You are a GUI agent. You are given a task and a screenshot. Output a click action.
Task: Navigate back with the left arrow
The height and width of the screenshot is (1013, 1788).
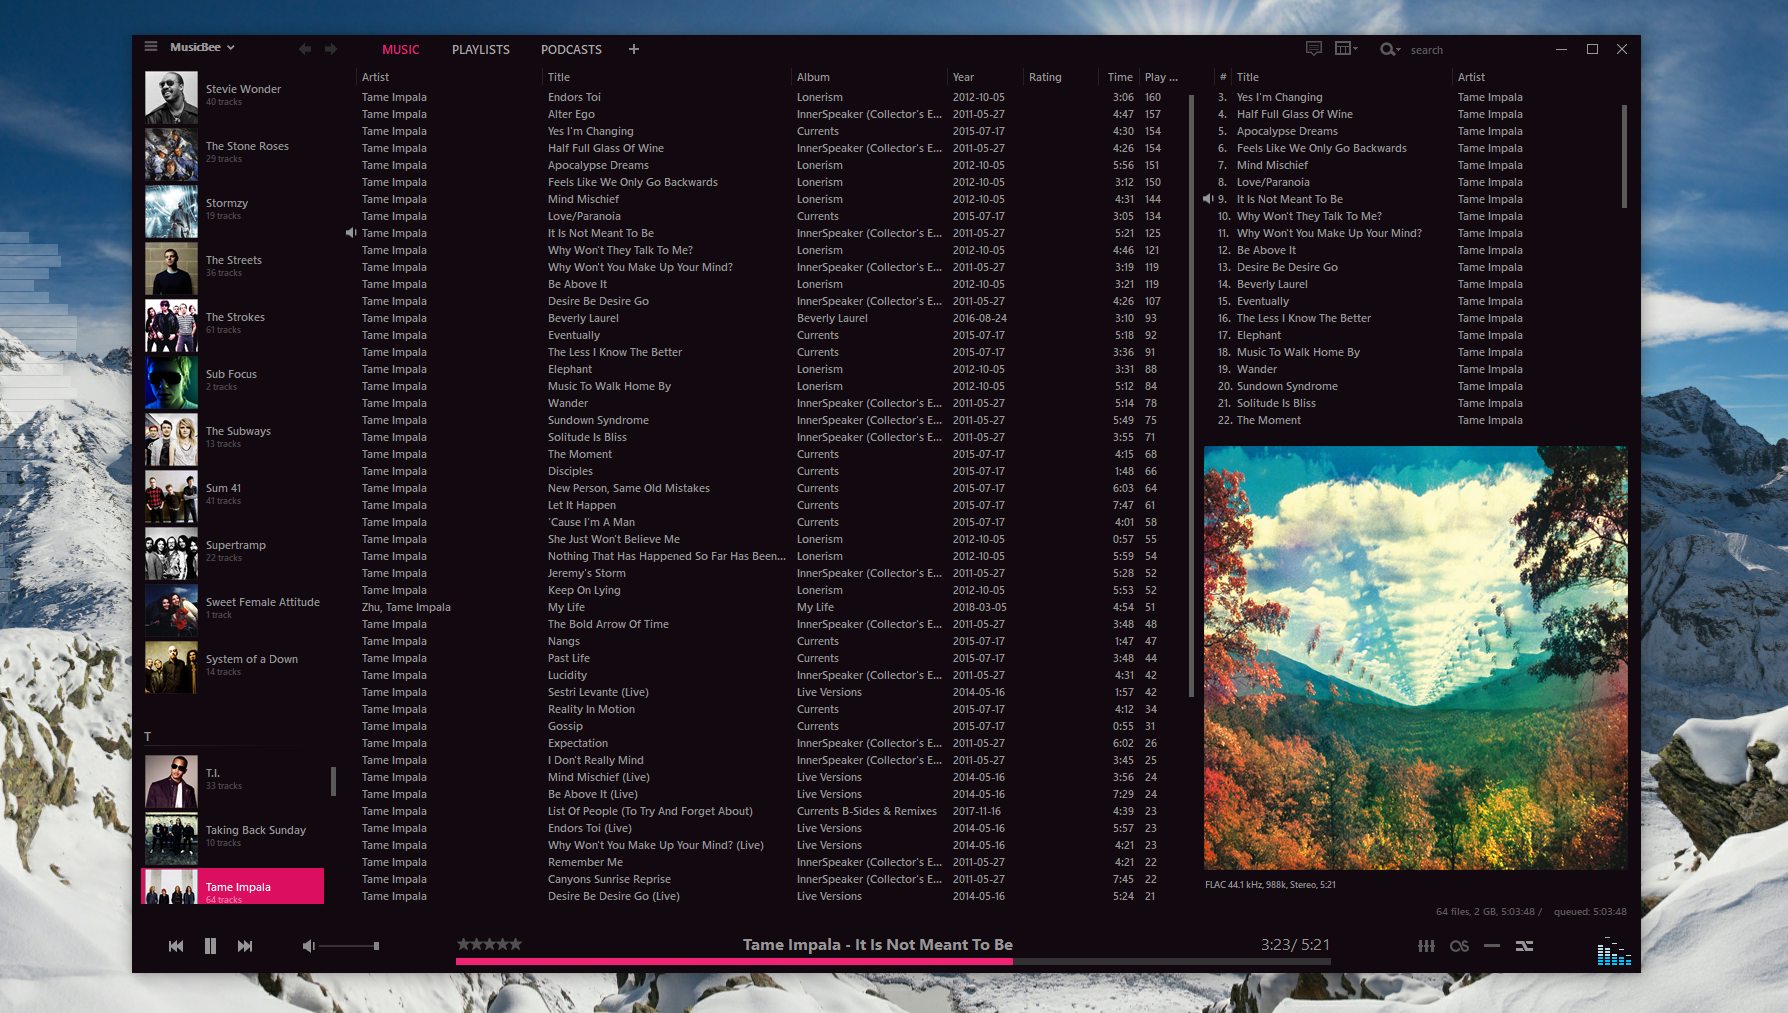pyautogui.click(x=305, y=49)
